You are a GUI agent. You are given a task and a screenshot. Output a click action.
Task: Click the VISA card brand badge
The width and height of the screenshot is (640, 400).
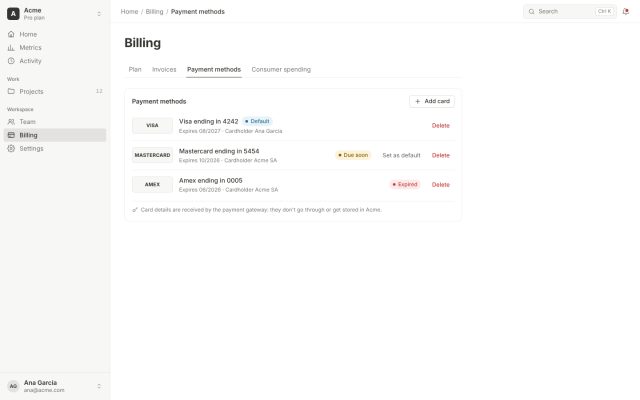coord(152,125)
